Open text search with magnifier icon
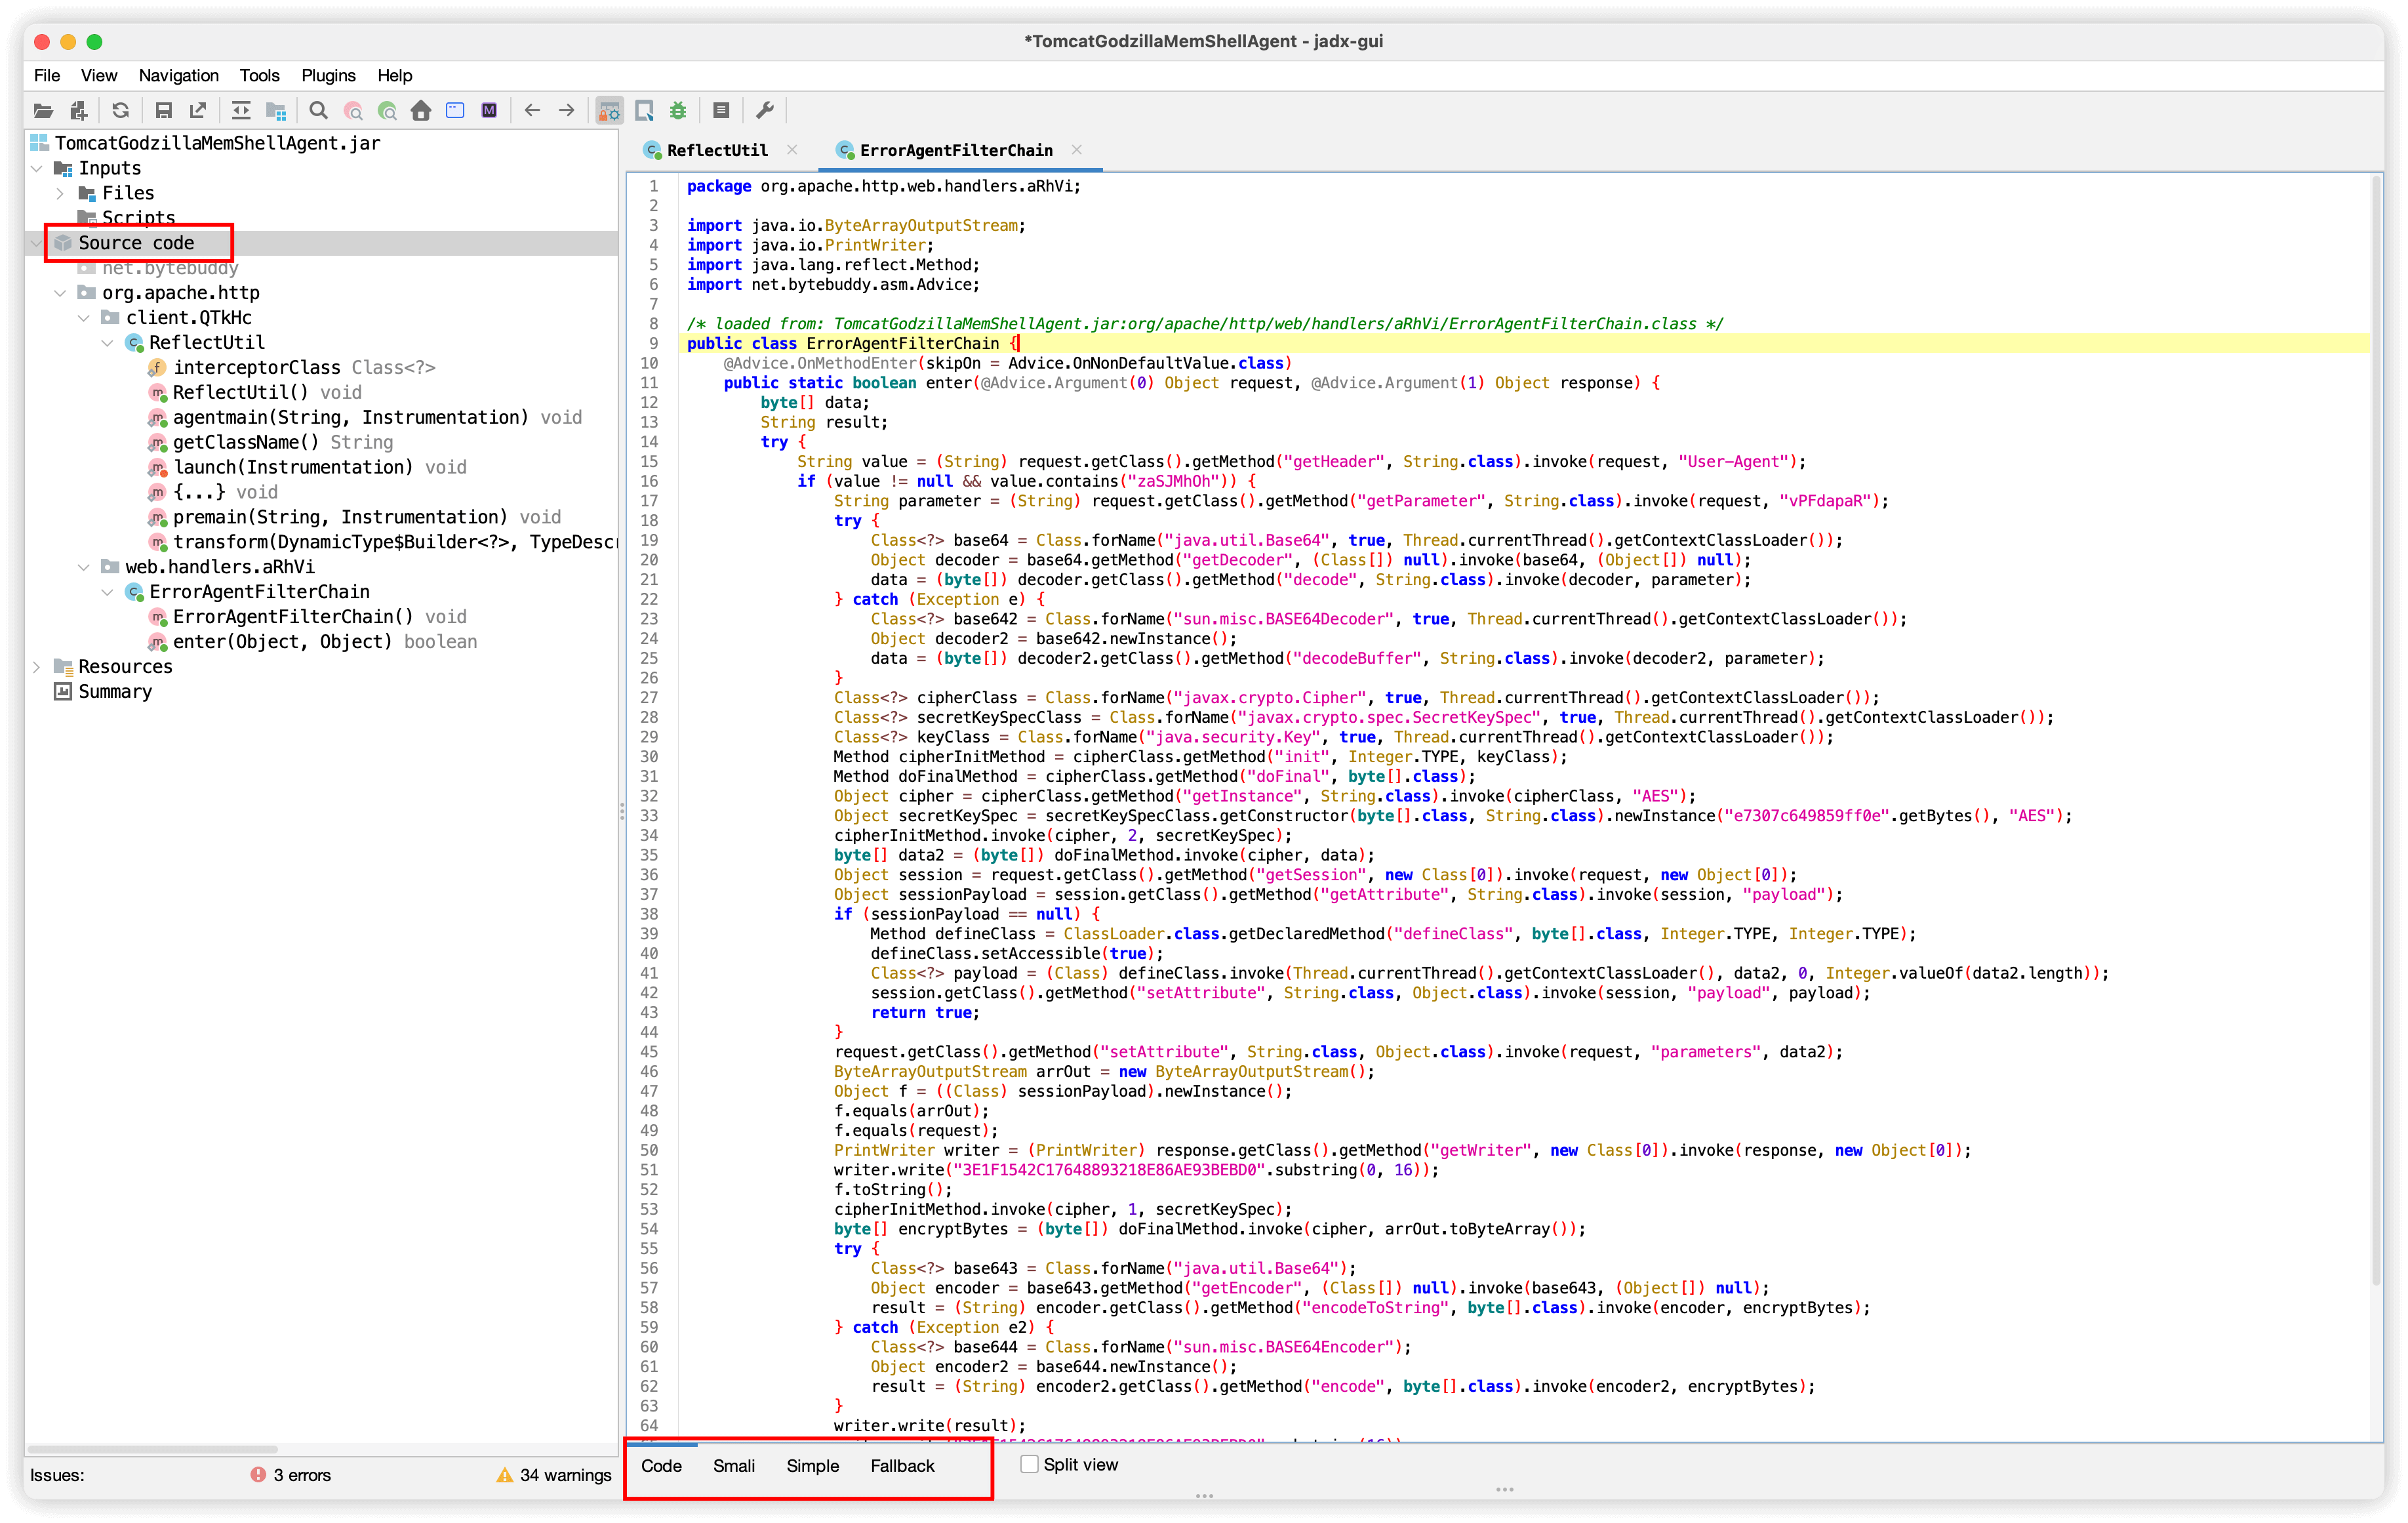This screenshot has width=2408, height=1523. tap(318, 110)
